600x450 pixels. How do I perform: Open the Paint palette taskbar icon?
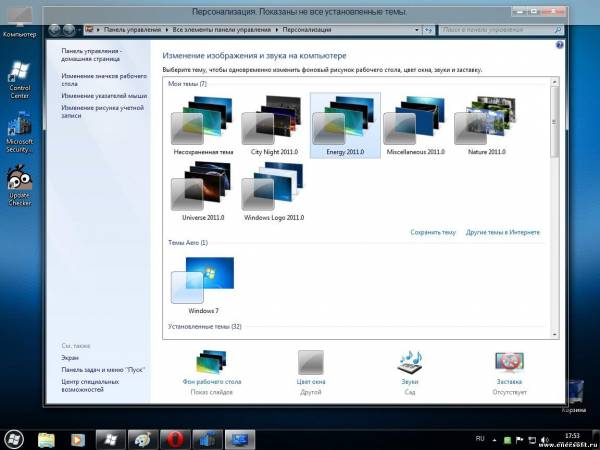pyautogui.click(x=143, y=440)
